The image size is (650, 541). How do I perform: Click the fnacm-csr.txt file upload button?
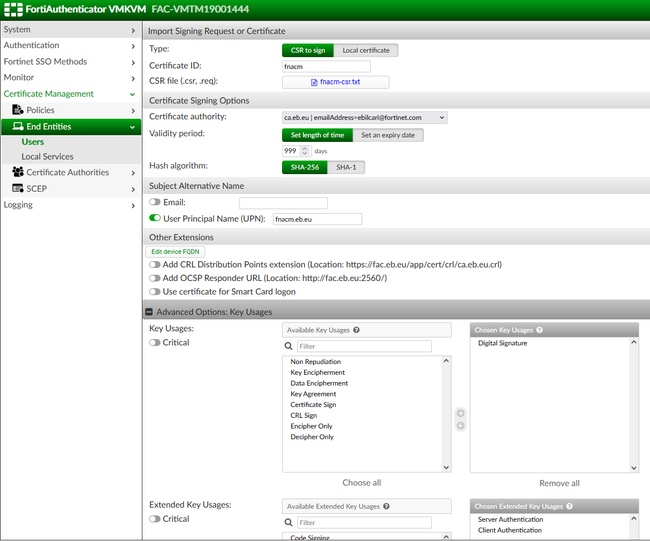click(335, 82)
